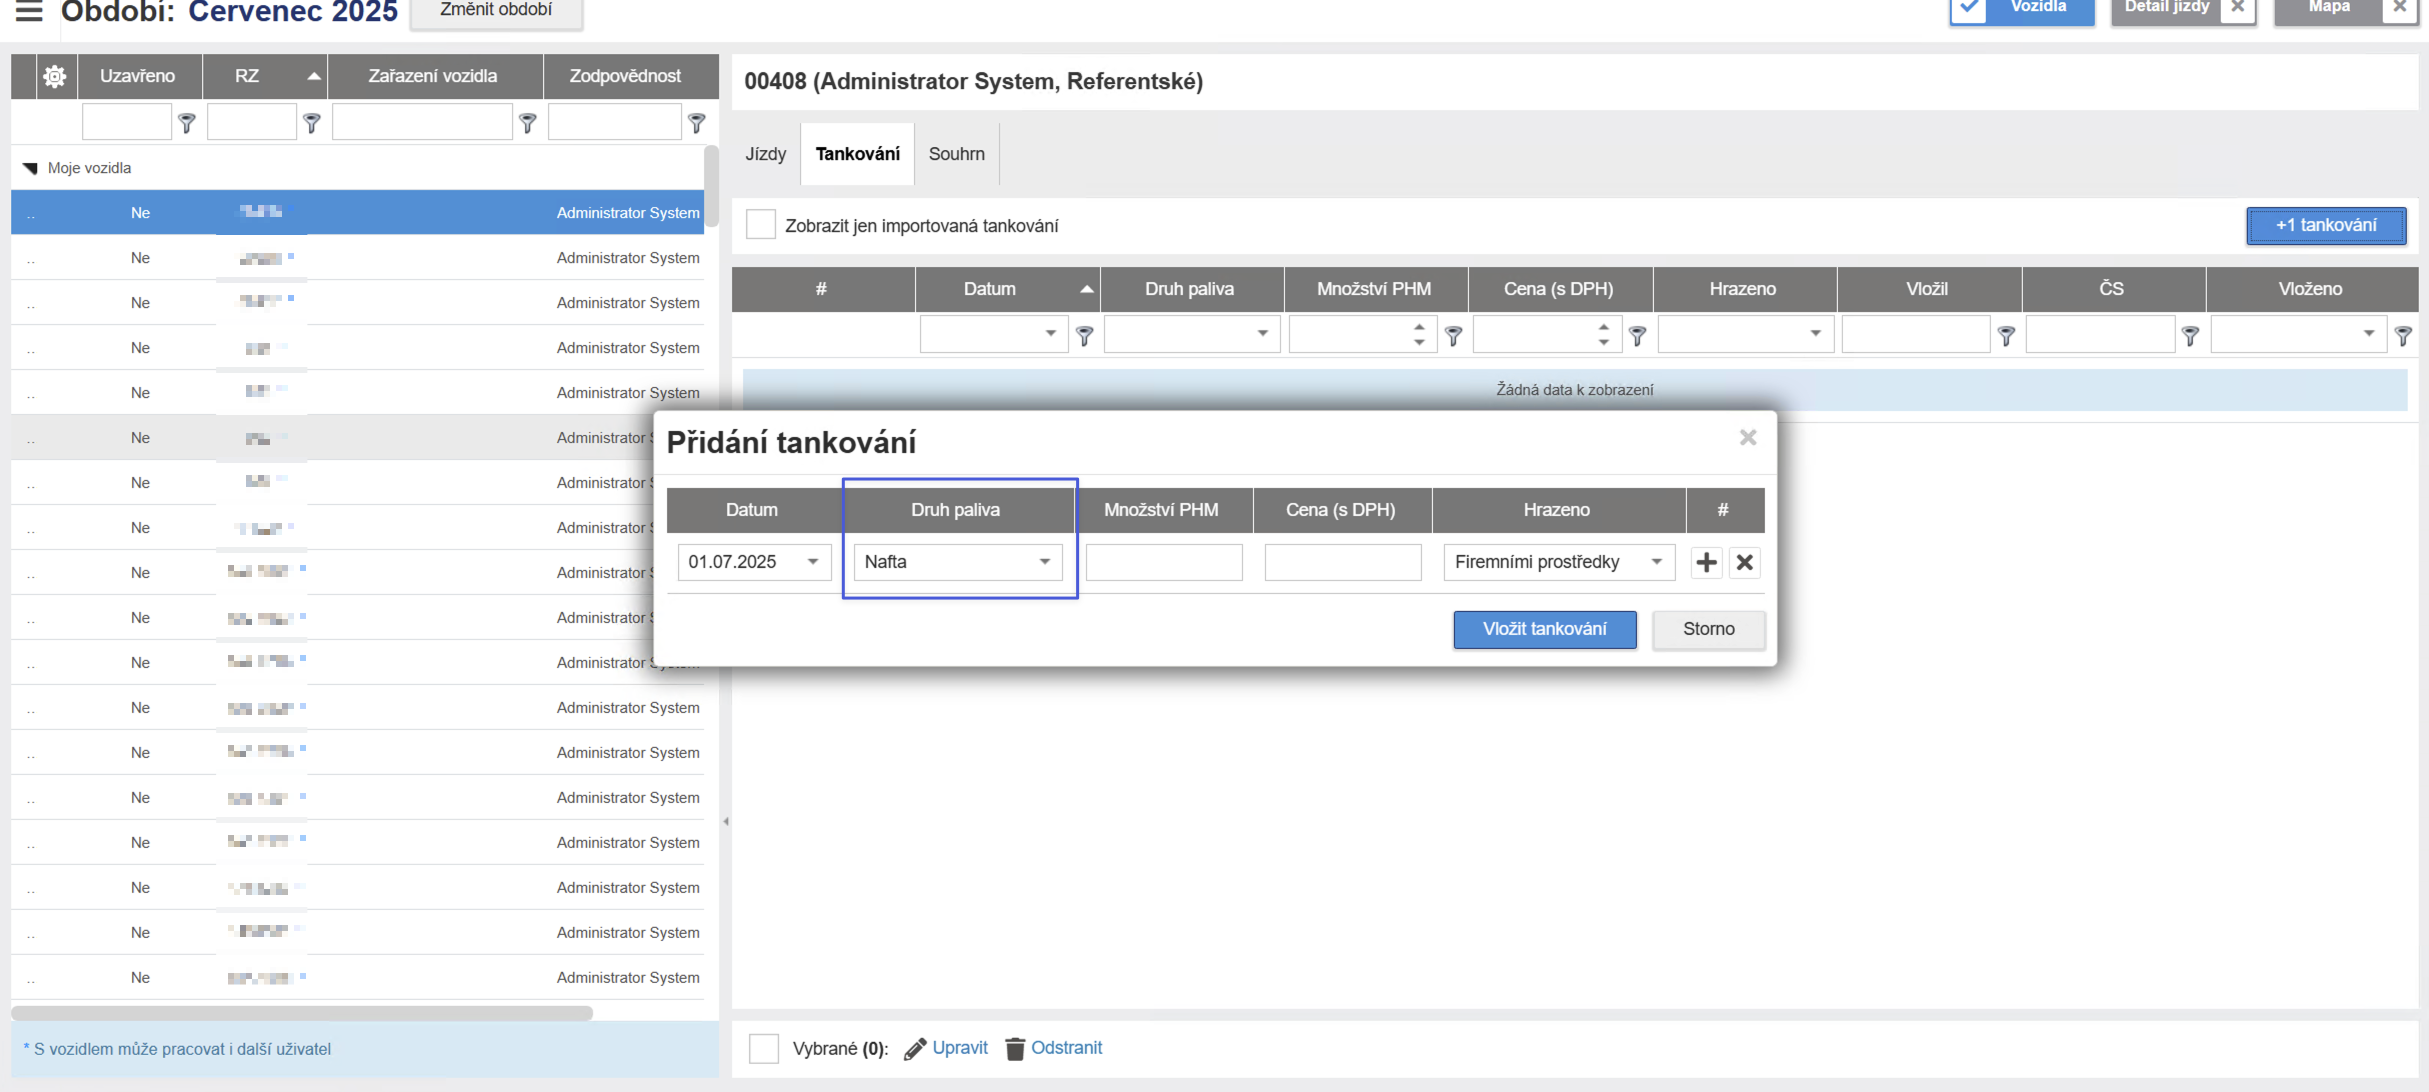Open the Souhrn tab
This screenshot has height=1092, width=2429.
(956, 154)
